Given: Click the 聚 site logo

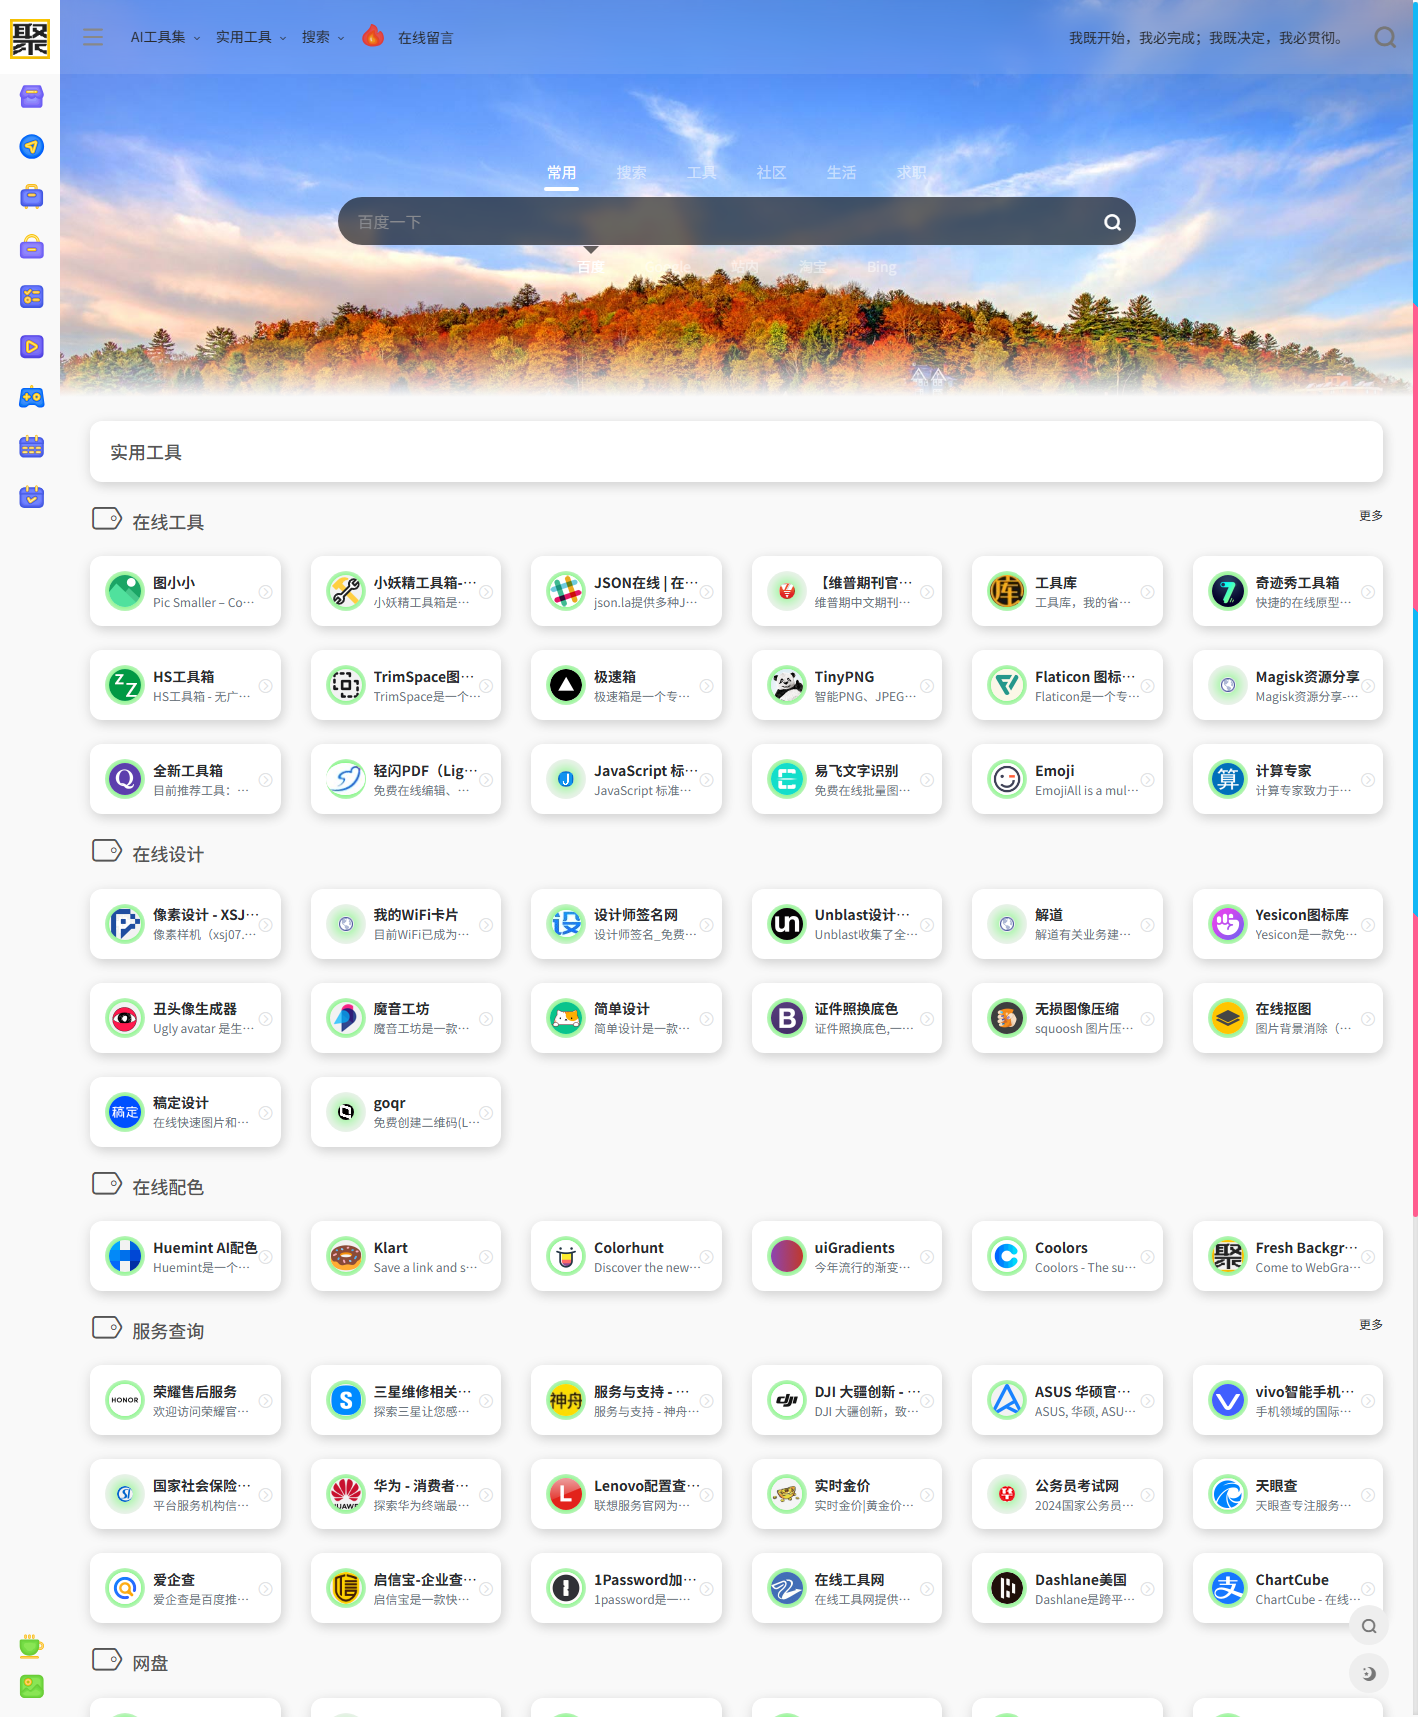Looking at the screenshot, I should pyautogui.click(x=30, y=38).
